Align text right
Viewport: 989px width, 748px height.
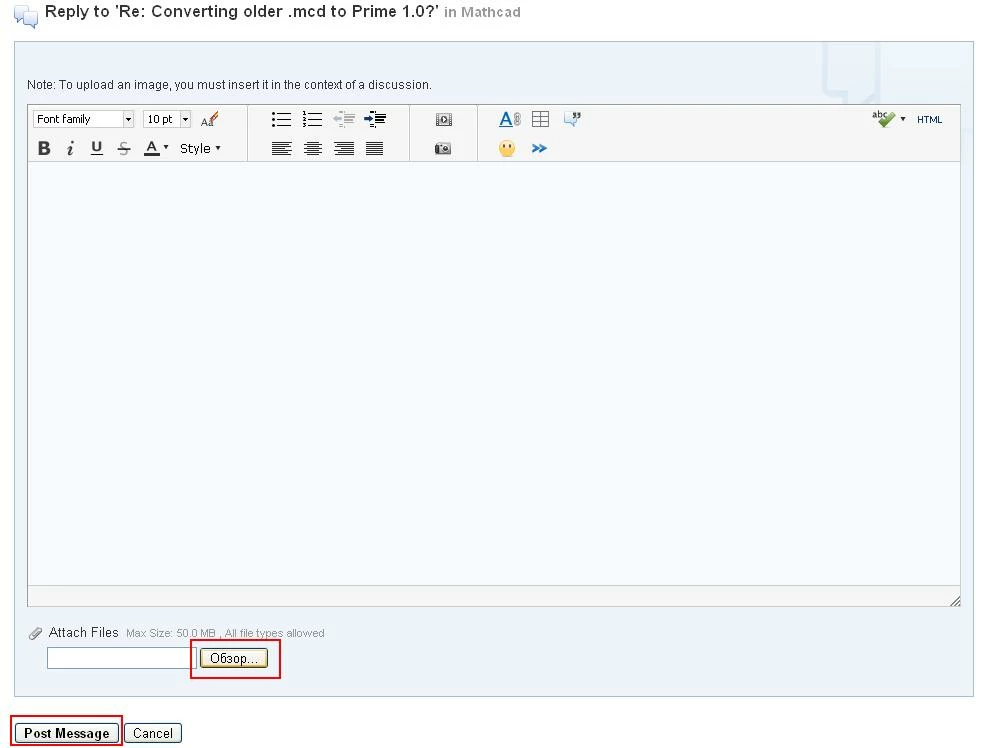pyautogui.click(x=344, y=148)
